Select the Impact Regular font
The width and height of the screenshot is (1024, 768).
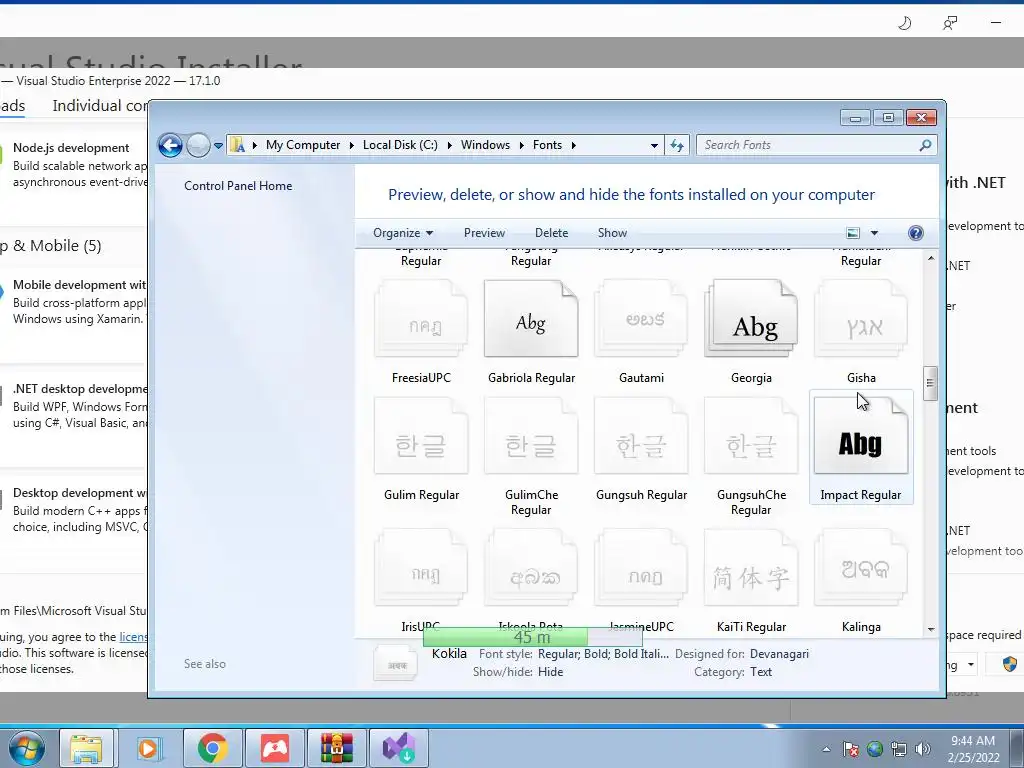pos(861,448)
